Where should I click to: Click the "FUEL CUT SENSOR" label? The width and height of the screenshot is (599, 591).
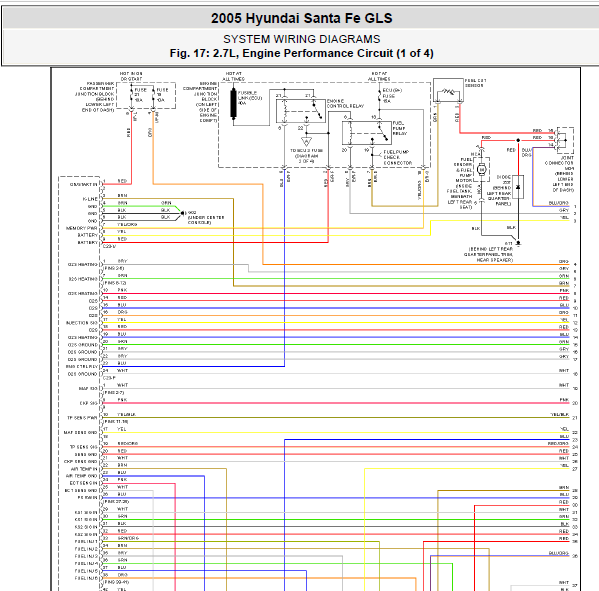(475, 83)
